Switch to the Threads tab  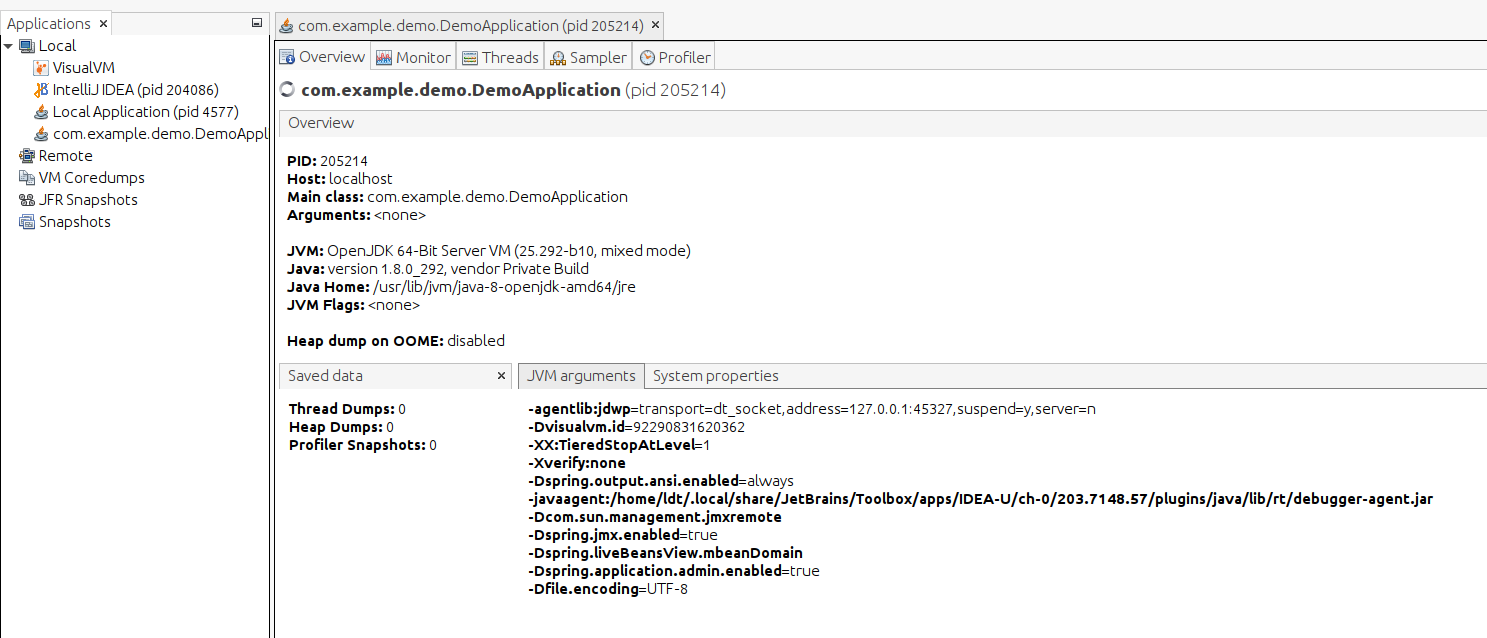[500, 57]
